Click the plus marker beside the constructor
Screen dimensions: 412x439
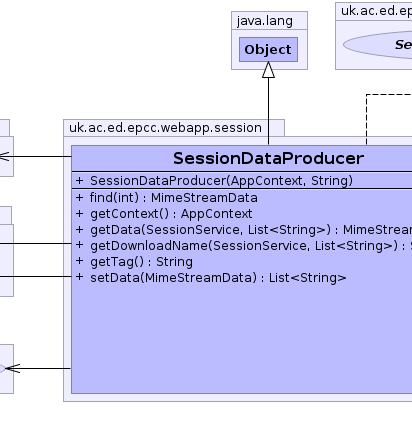(x=79, y=180)
